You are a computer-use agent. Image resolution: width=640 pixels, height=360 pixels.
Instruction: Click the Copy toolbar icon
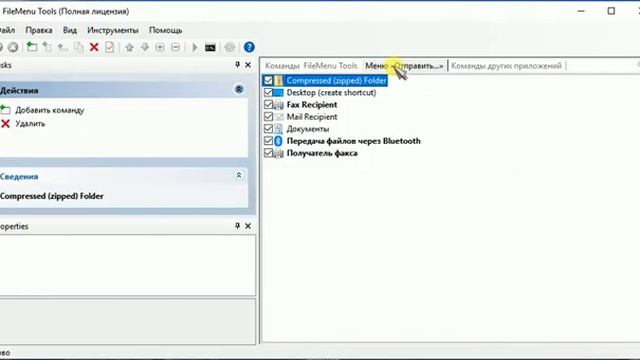pos(78,47)
